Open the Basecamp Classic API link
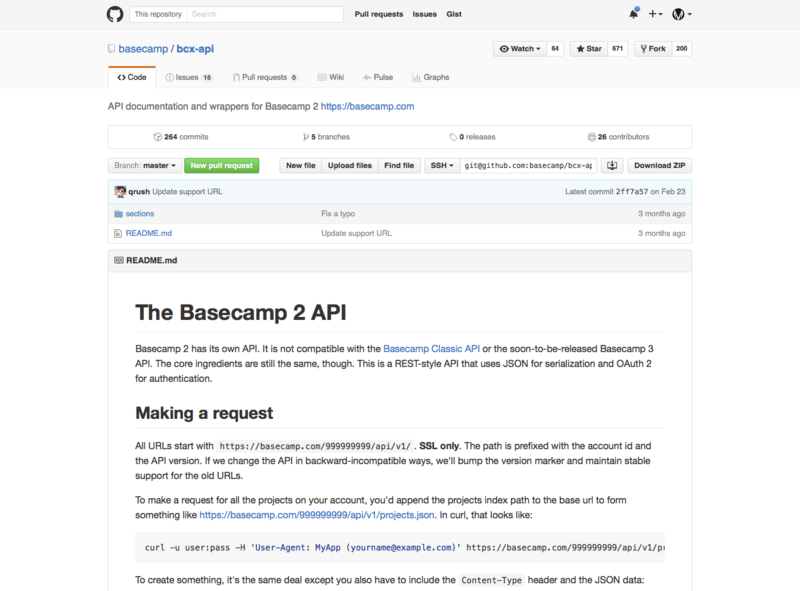This screenshot has height=591, width=800. click(x=431, y=349)
